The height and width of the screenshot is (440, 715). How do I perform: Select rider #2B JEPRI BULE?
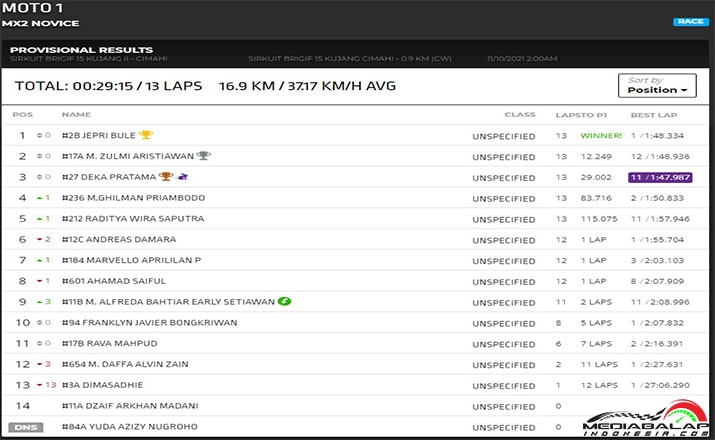pyautogui.click(x=98, y=135)
